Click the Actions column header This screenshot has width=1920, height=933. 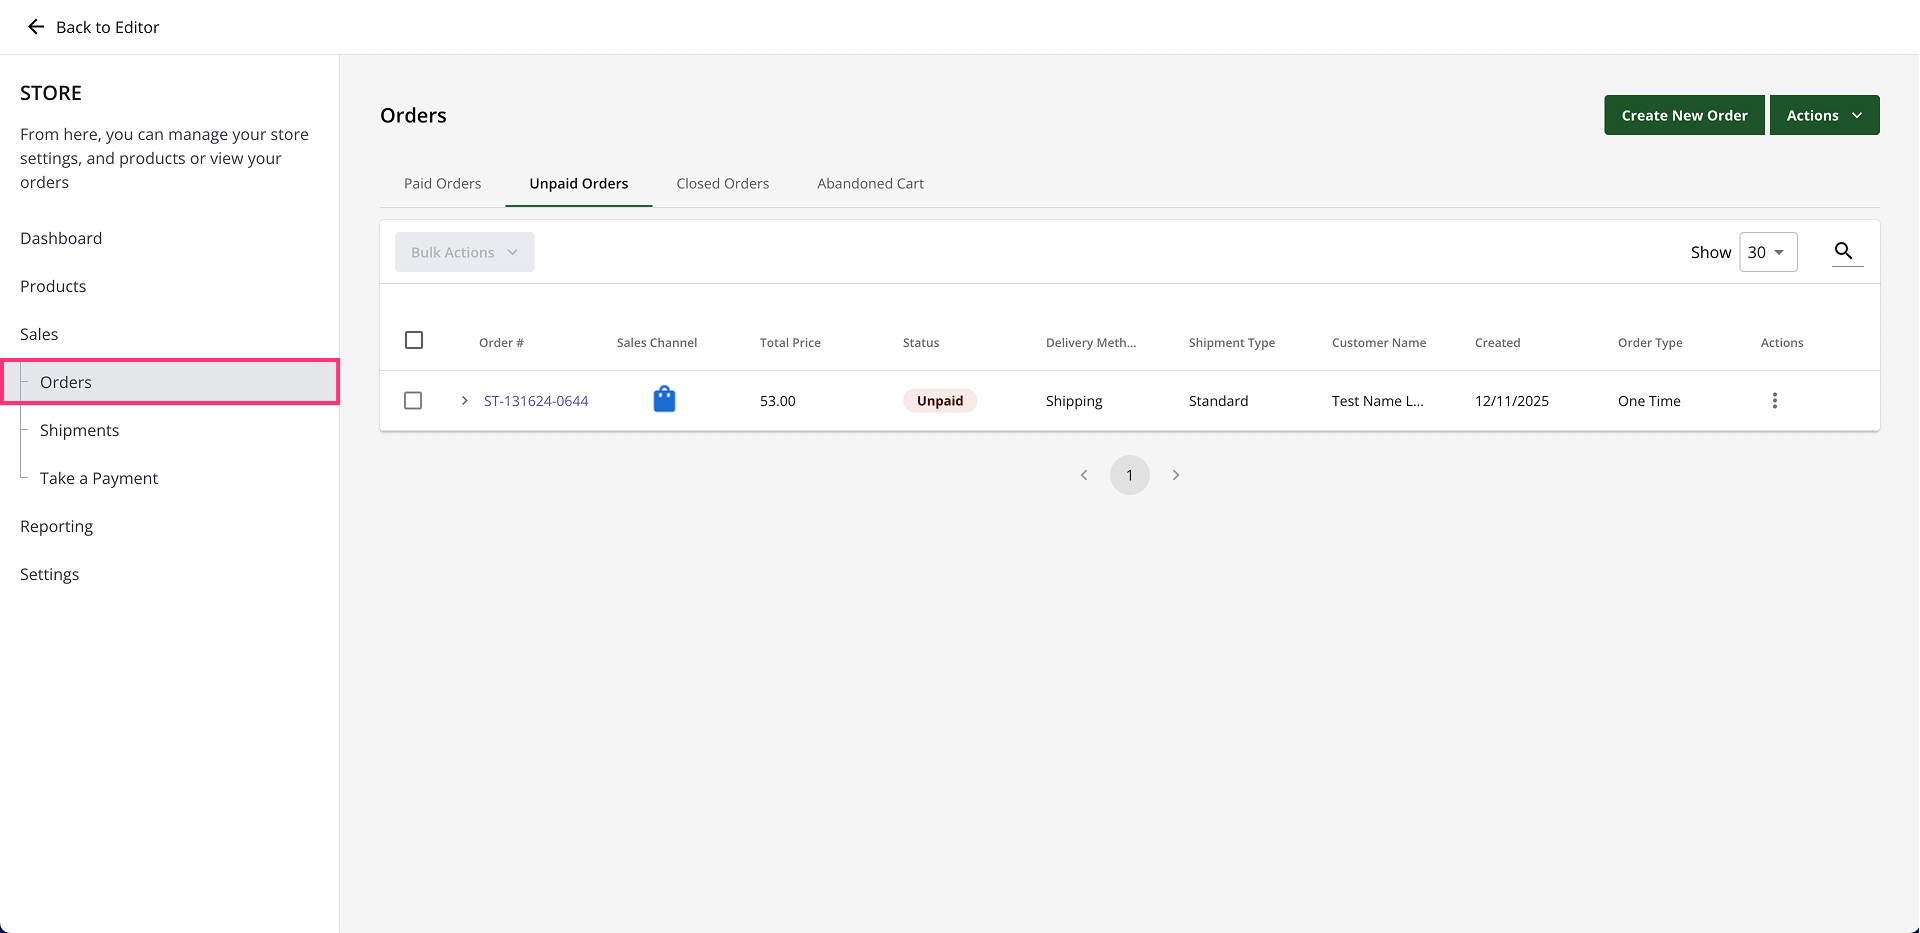(x=1782, y=343)
